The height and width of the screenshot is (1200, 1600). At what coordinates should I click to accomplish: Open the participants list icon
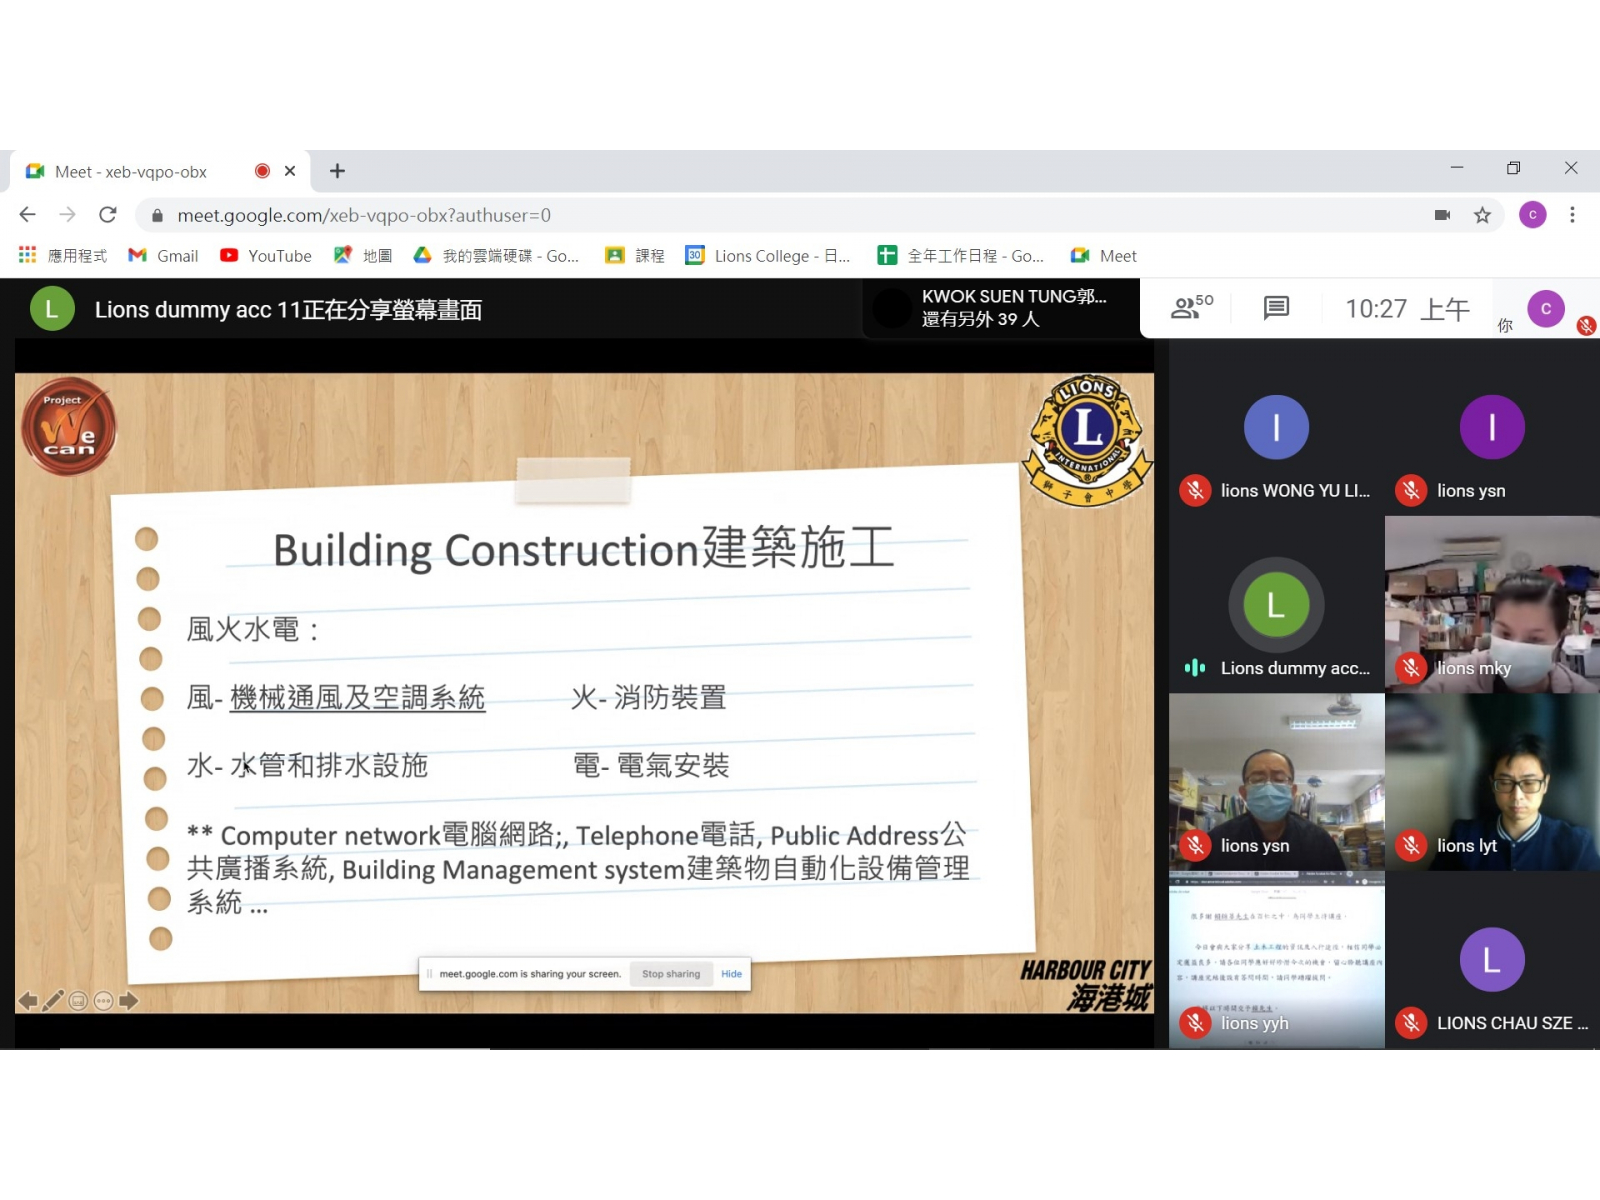pos(1190,308)
